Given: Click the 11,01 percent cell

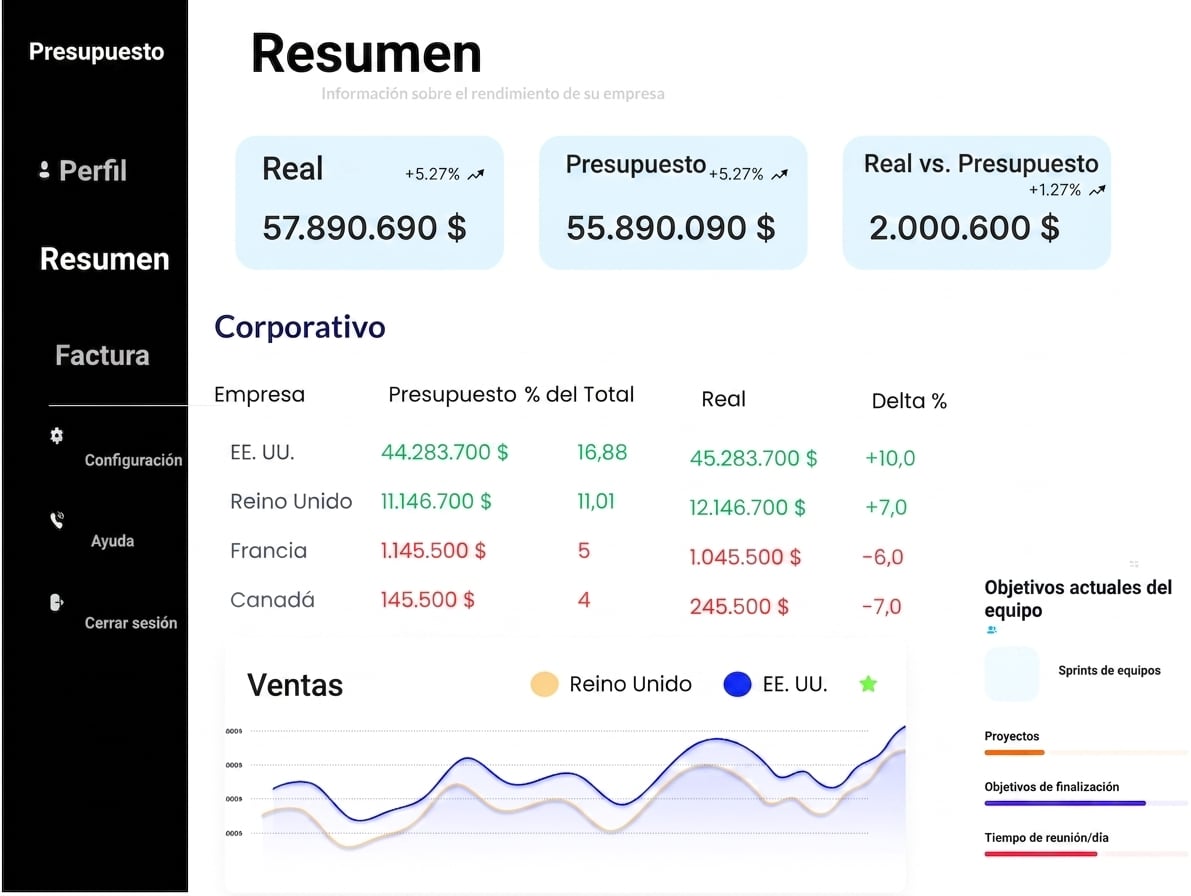Looking at the screenshot, I should coord(596,501).
